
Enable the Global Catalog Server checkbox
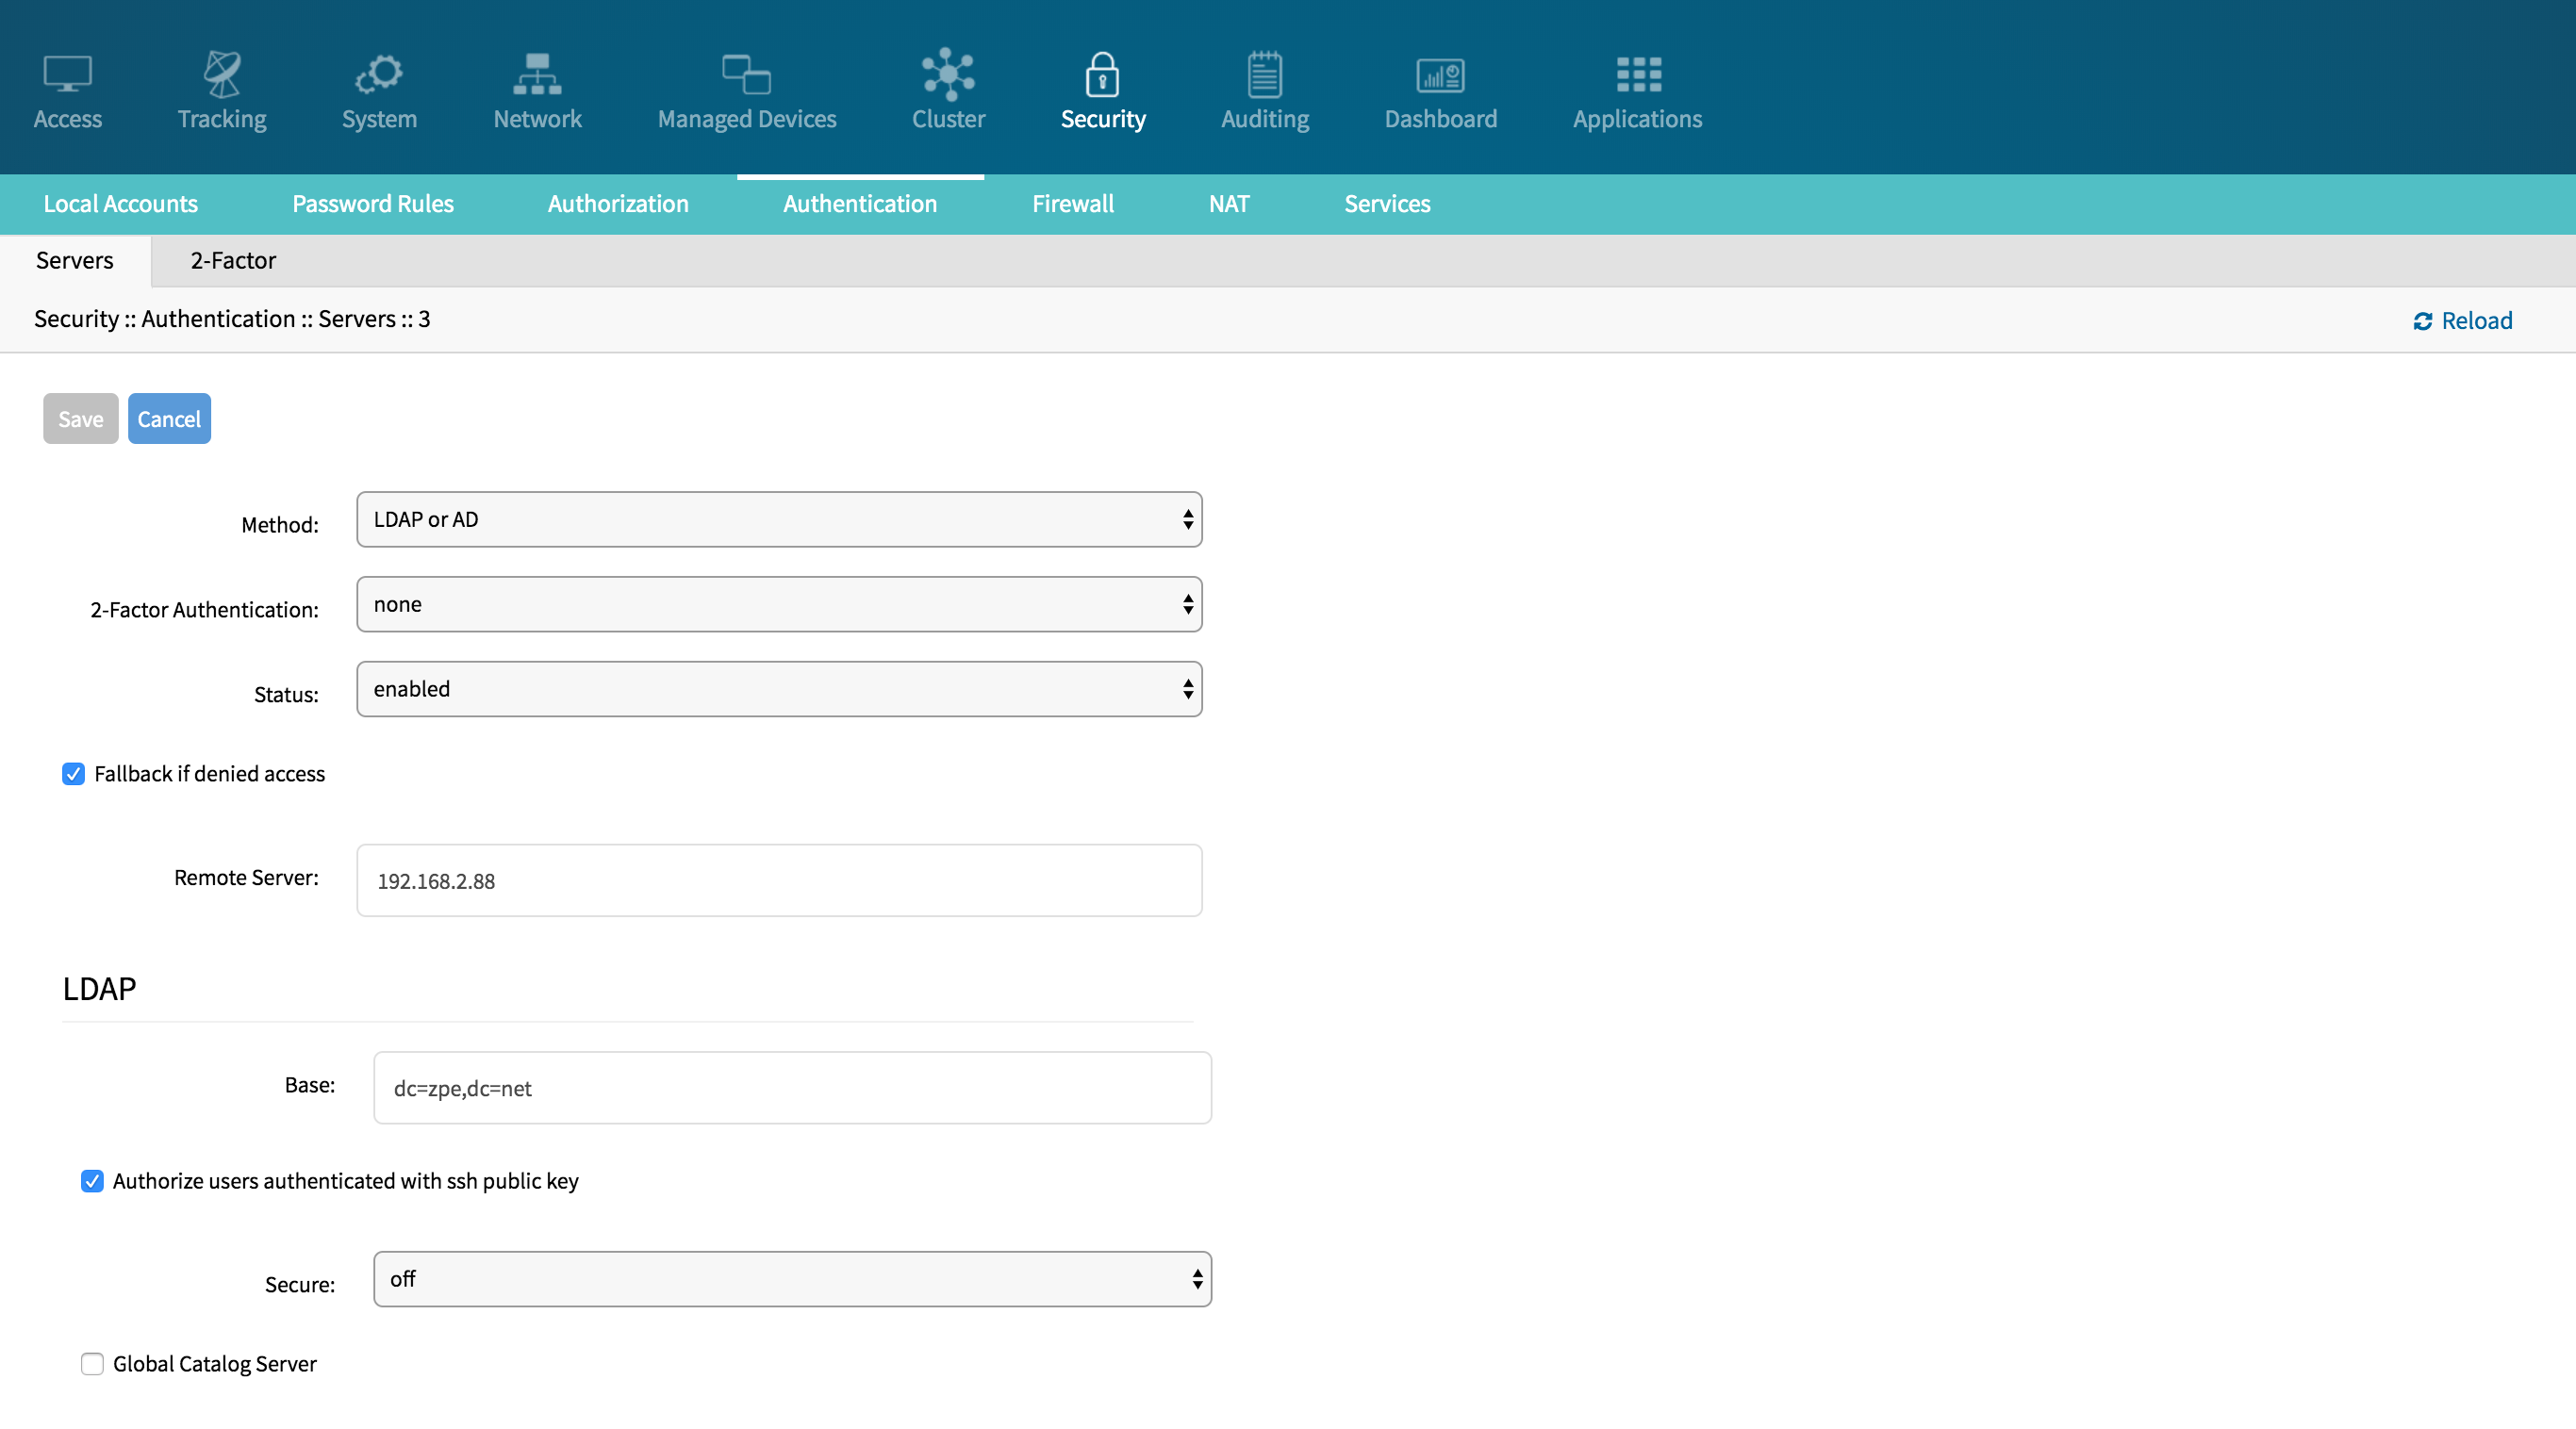[92, 1364]
